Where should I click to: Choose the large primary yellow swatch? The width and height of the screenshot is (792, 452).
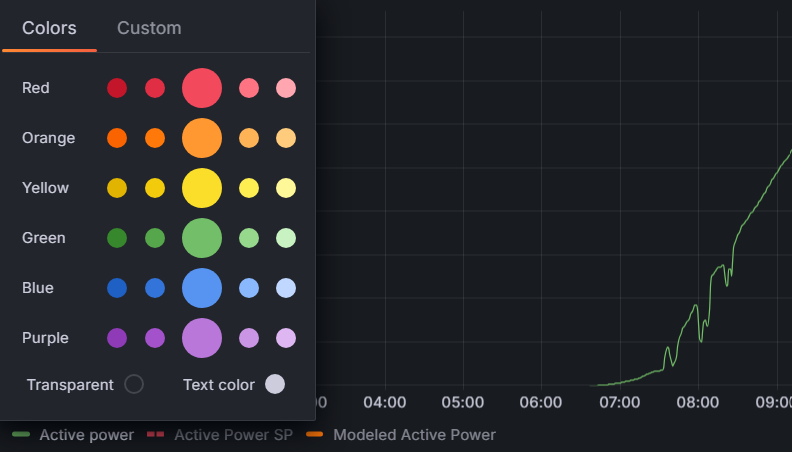tap(202, 188)
